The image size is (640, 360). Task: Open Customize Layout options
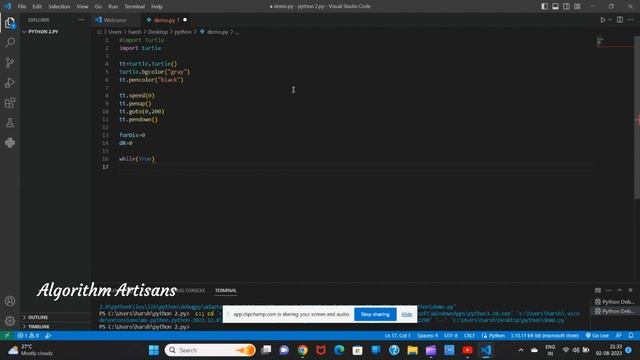[577, 6]
